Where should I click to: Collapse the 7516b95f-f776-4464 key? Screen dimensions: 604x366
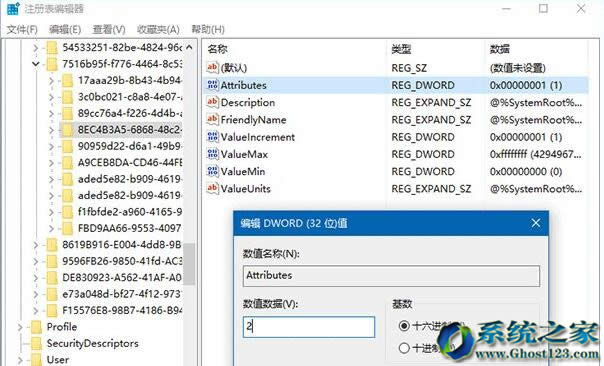35,64
